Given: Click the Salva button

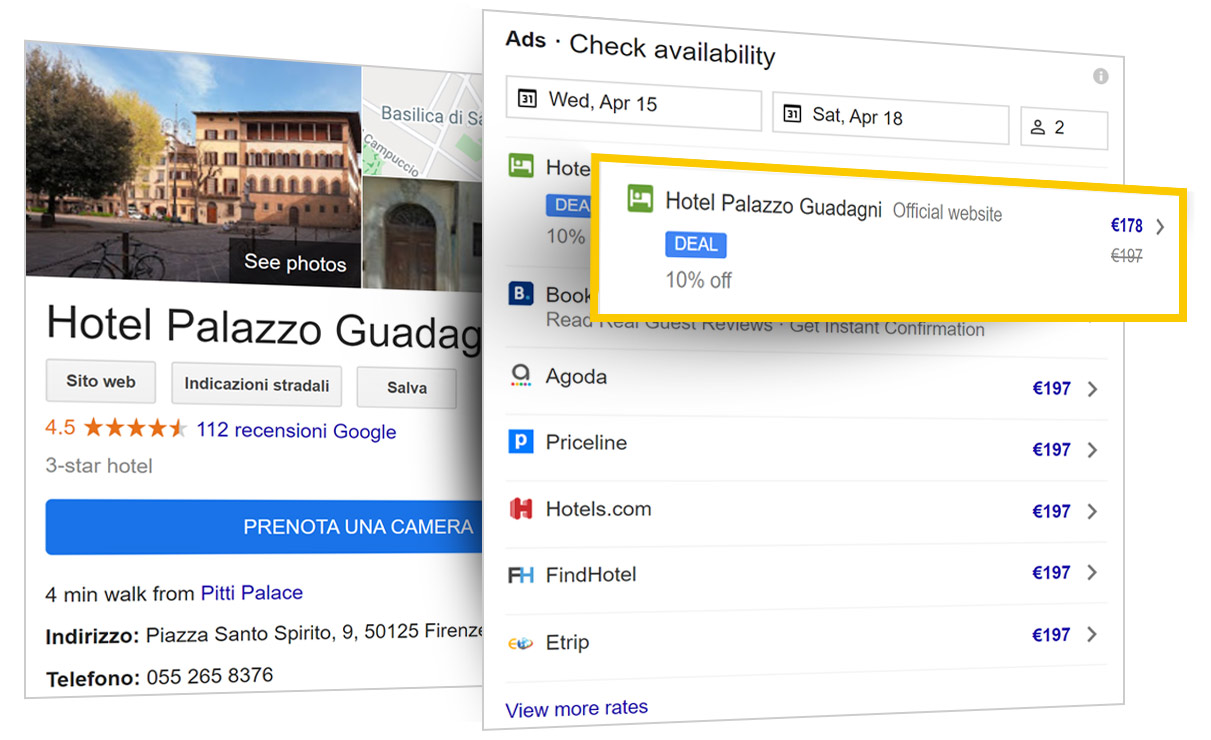Looking at the screenshot, I should click(406, 388).
